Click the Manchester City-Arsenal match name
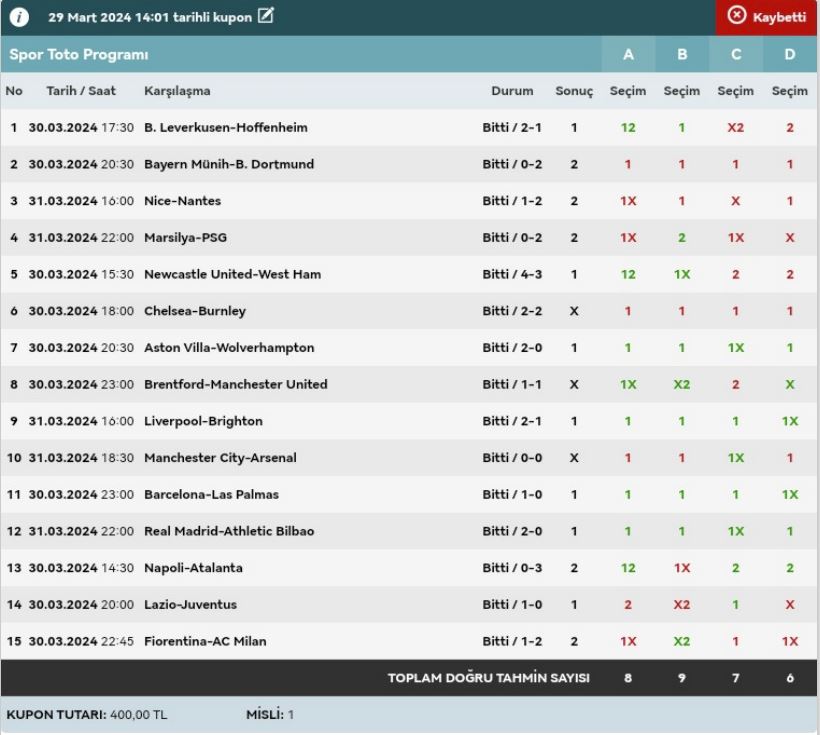Image resolution: width=820 pixels, height=735 pixels. pos(220,458)
